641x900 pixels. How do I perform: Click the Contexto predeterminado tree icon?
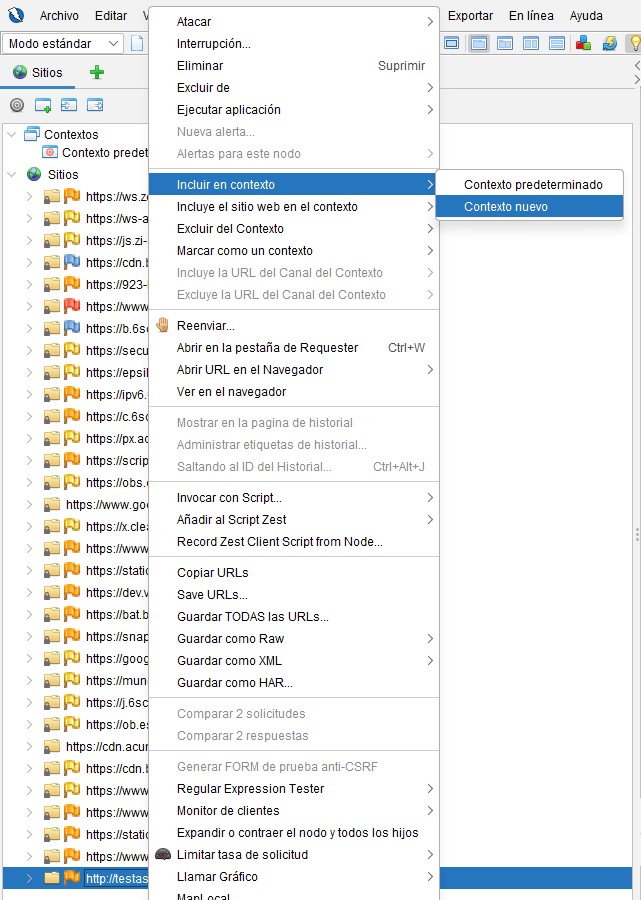pyautogui.click(x=50, y=153)
